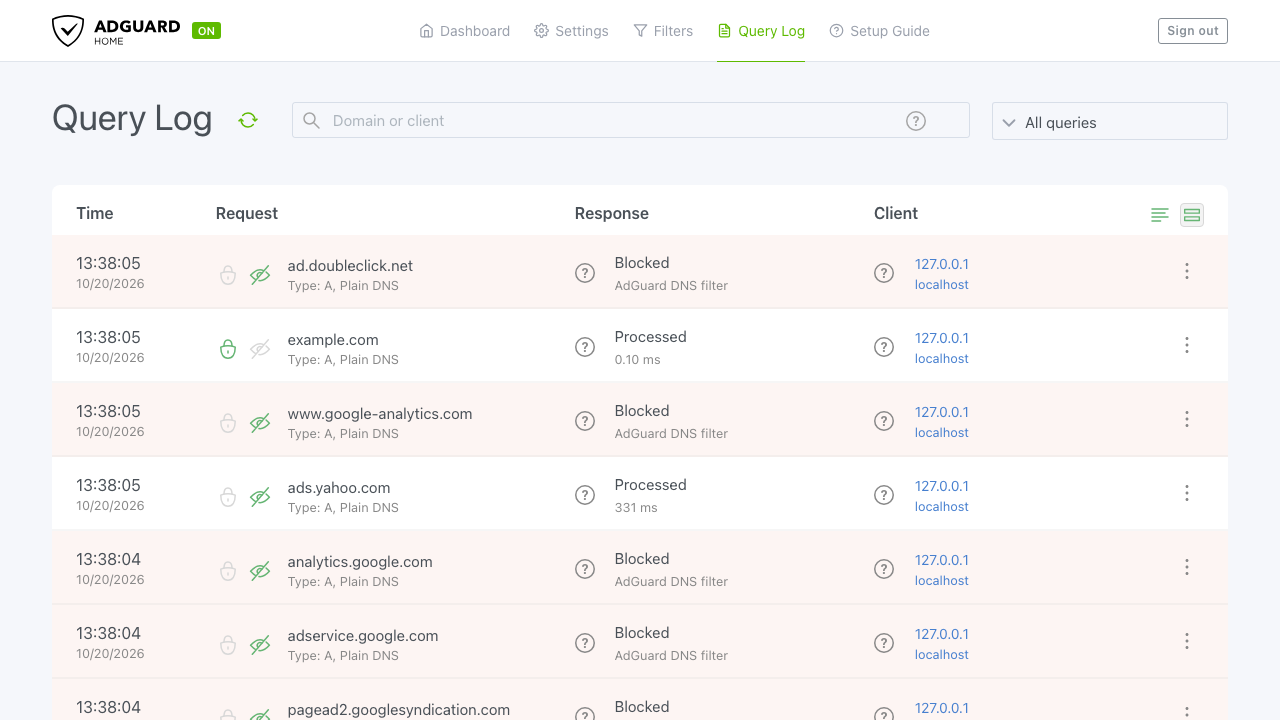1280x720 pixels.
Task: Click the AdGuard Home logo
Action: (116, 31)
